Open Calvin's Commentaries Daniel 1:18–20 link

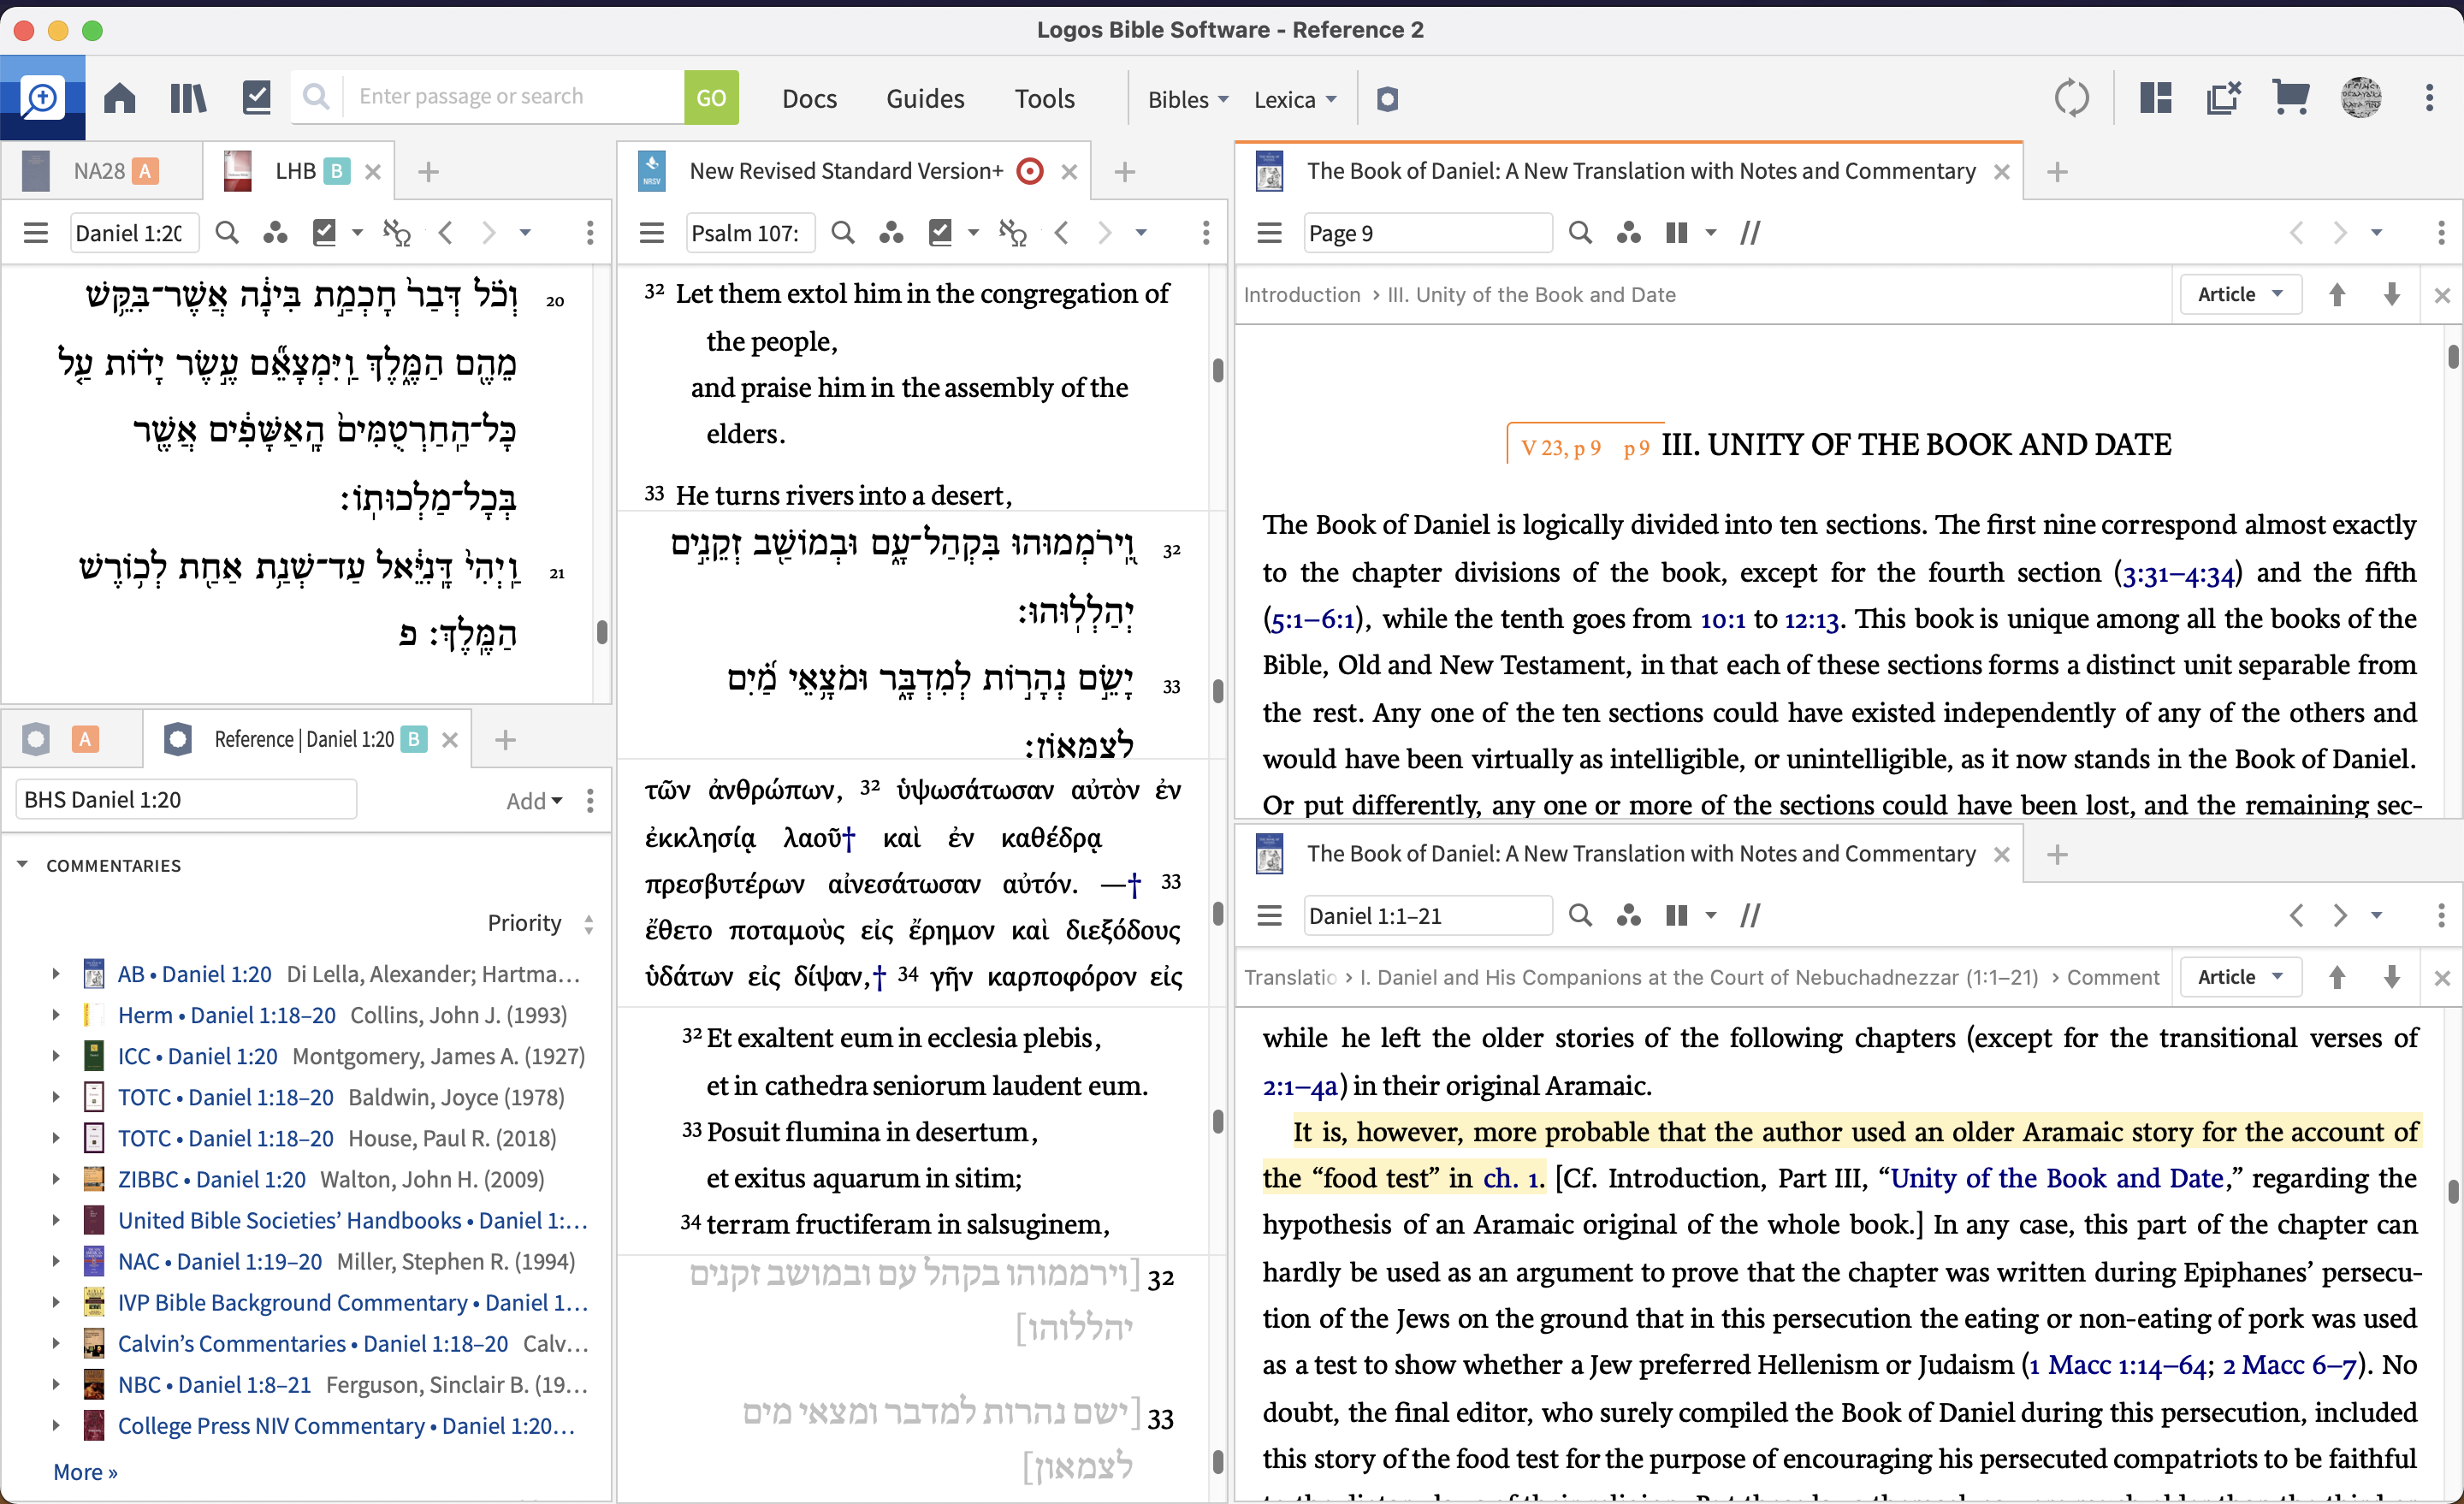pos(312,1343)
